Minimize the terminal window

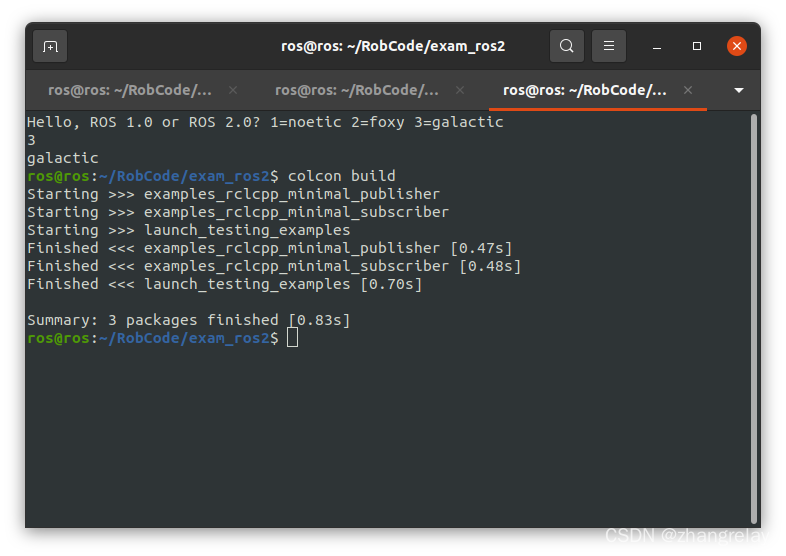657,47
